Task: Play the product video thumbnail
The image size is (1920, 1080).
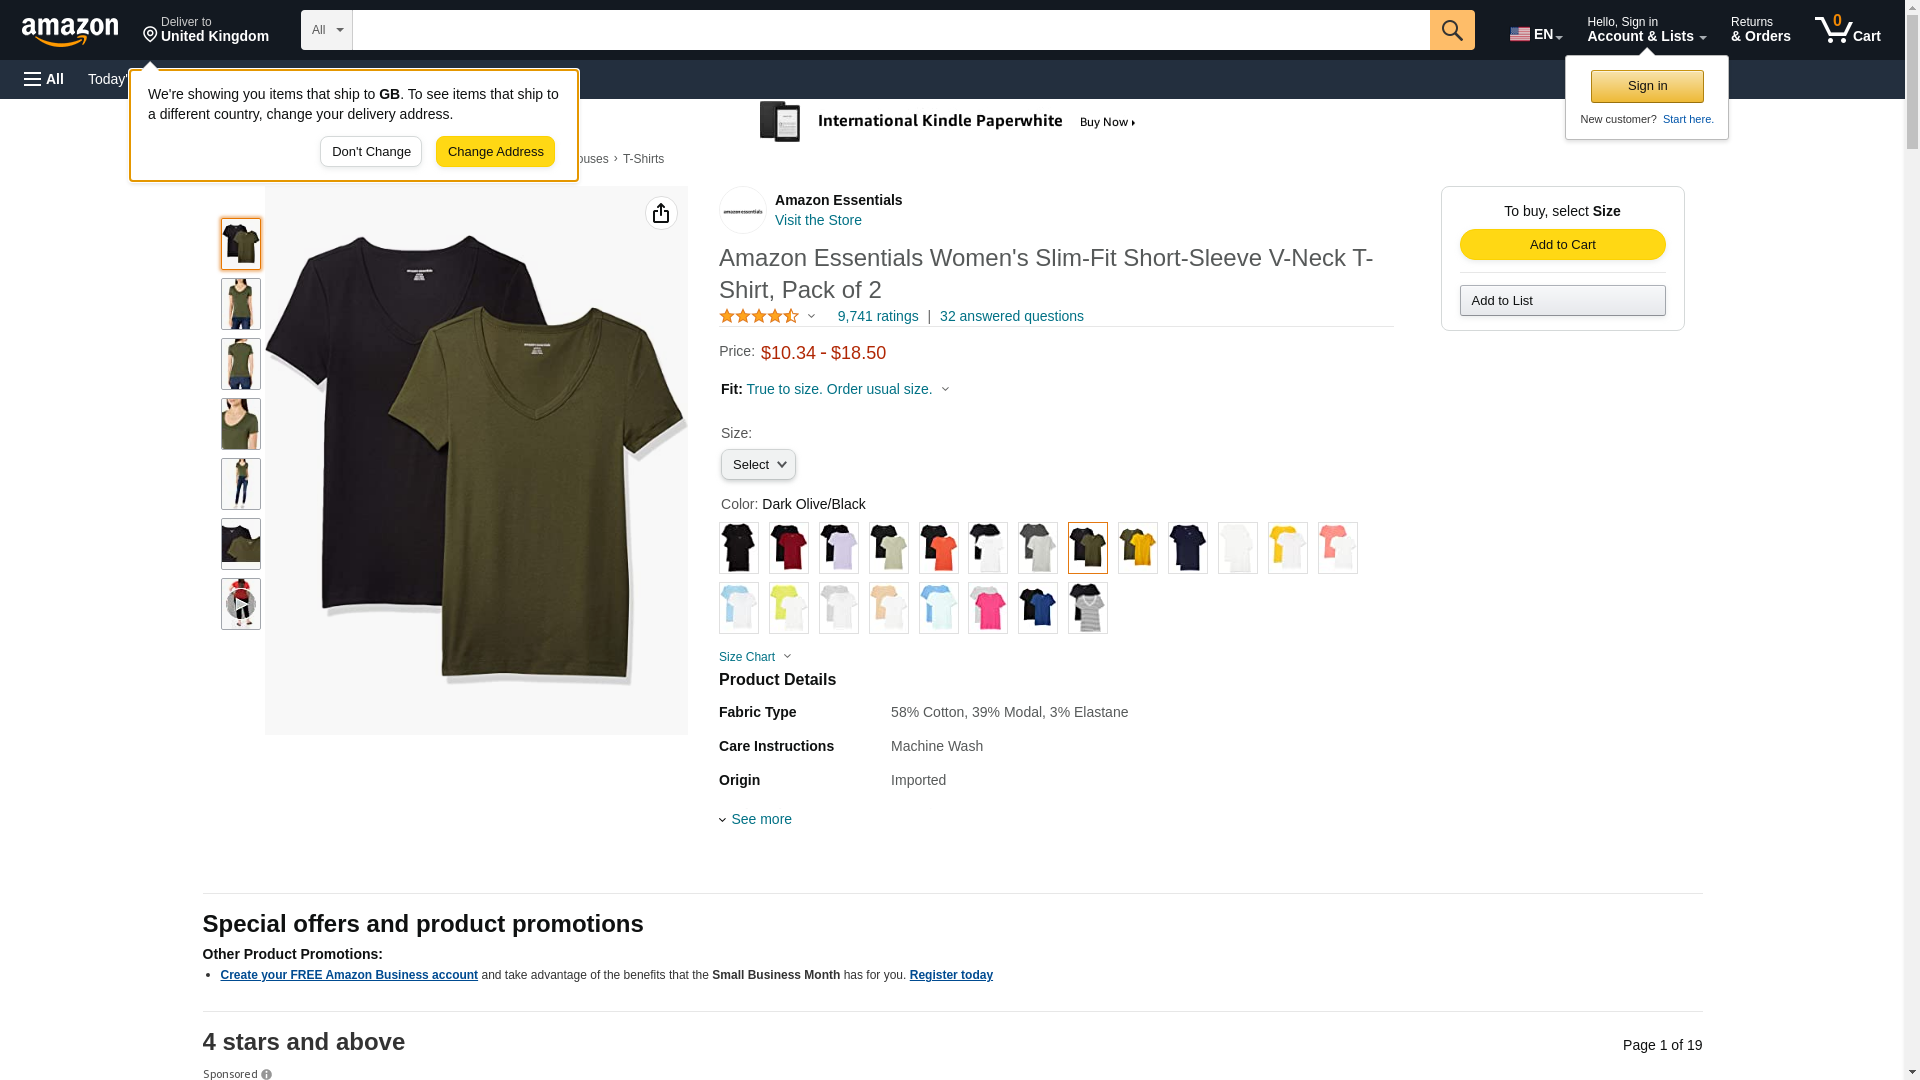Action: 241,604
